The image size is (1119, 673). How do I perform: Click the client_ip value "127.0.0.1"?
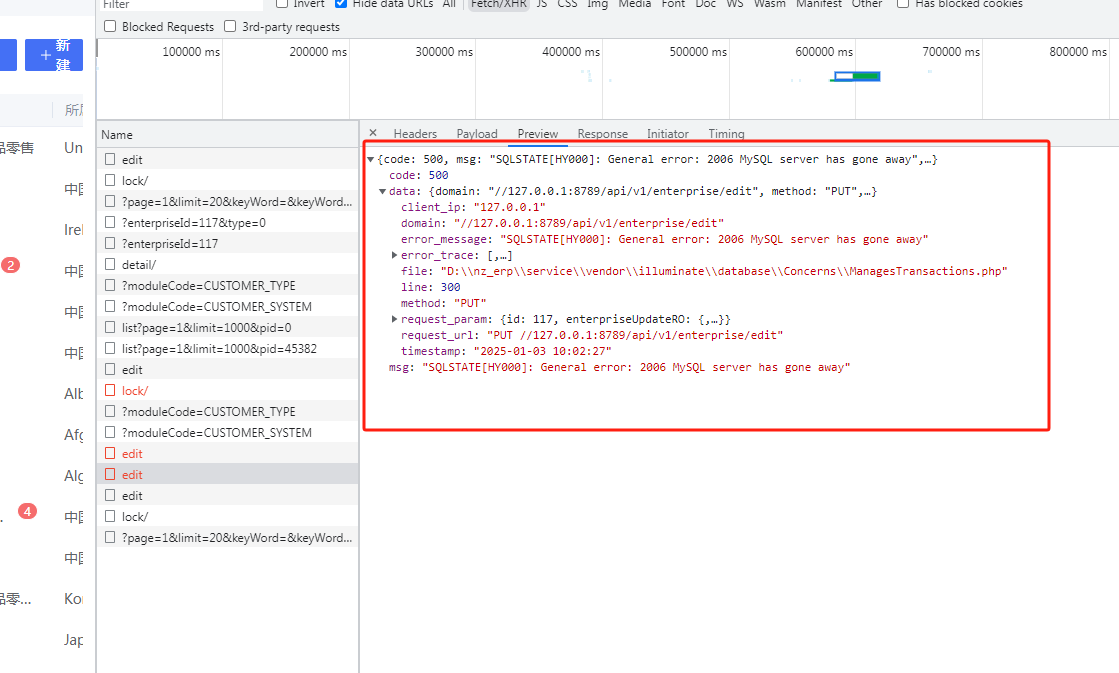point(510,207)
